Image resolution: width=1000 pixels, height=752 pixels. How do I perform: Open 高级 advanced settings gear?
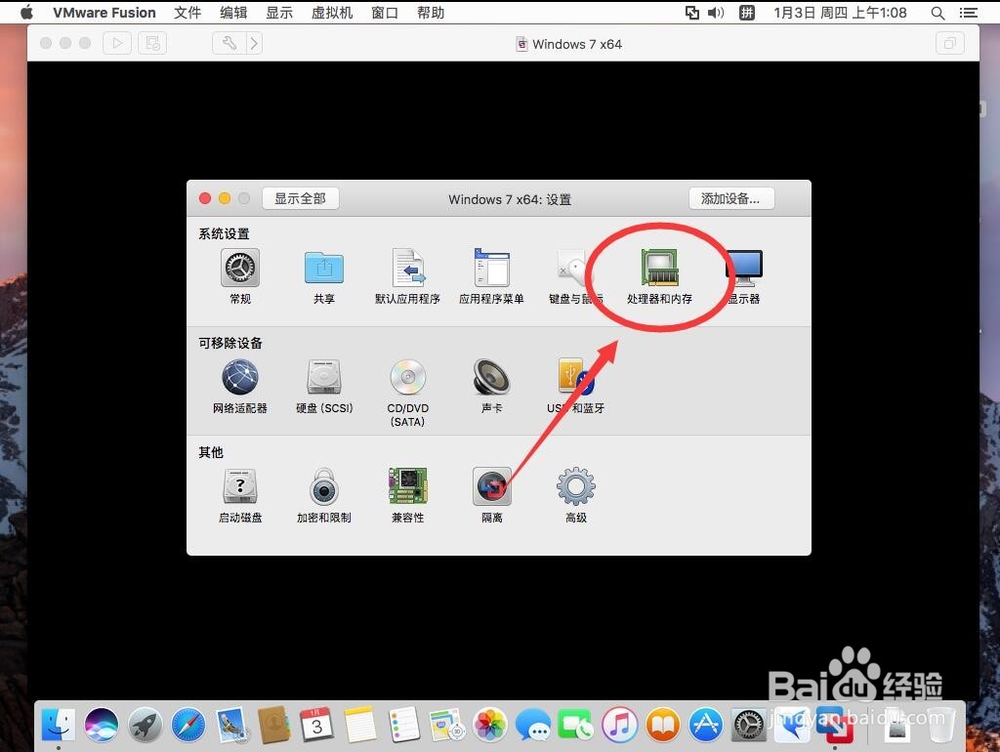click(576, 487)
